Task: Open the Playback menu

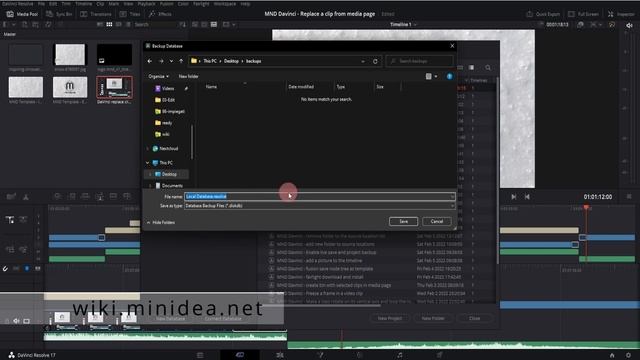Action: (146, 3)
